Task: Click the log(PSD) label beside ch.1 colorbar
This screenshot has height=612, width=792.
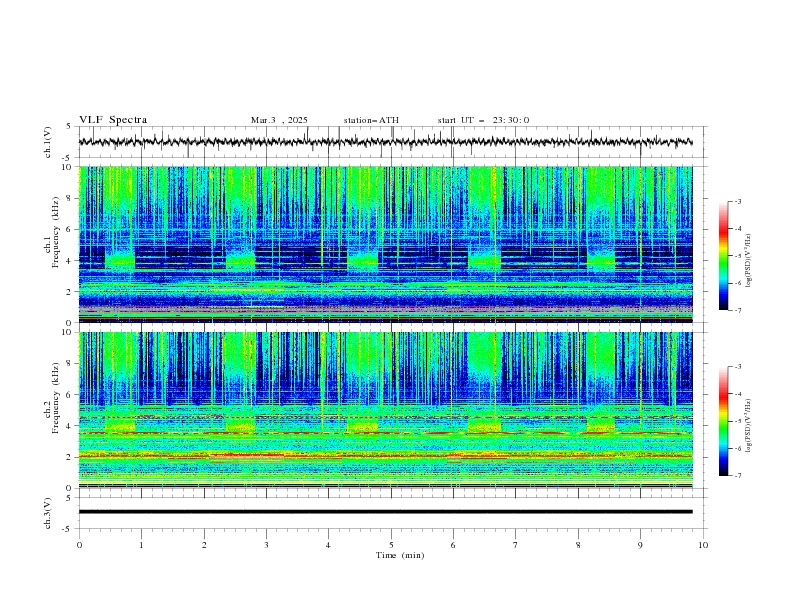Action: pos(749,261)
